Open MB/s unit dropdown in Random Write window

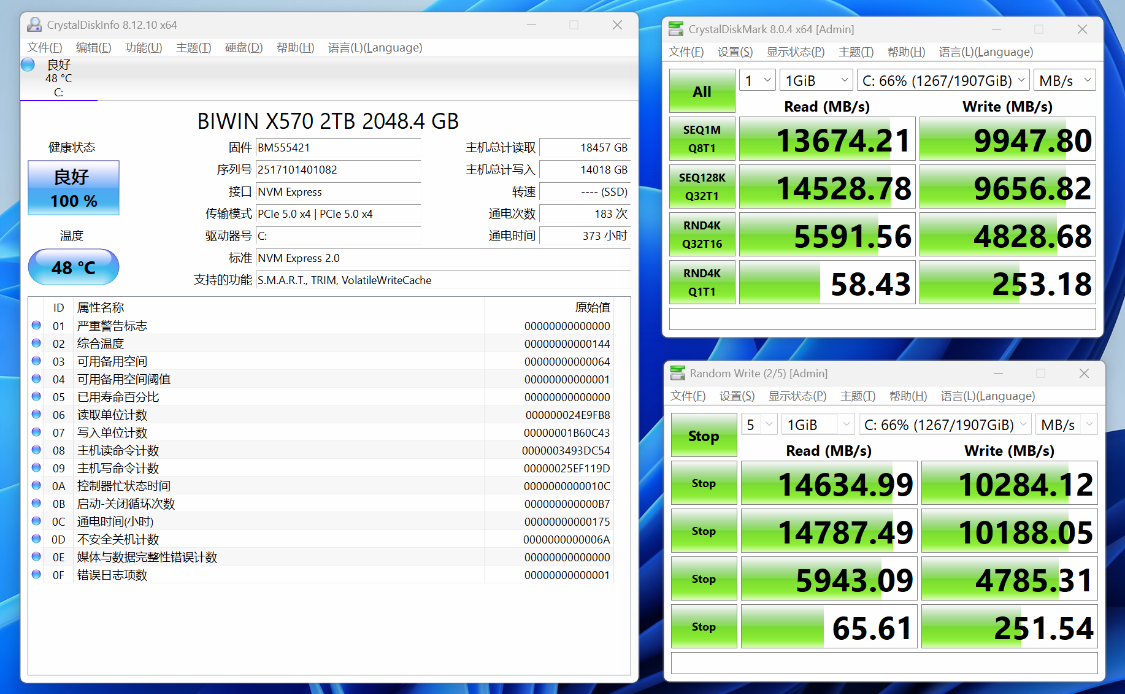[1066, 425]
